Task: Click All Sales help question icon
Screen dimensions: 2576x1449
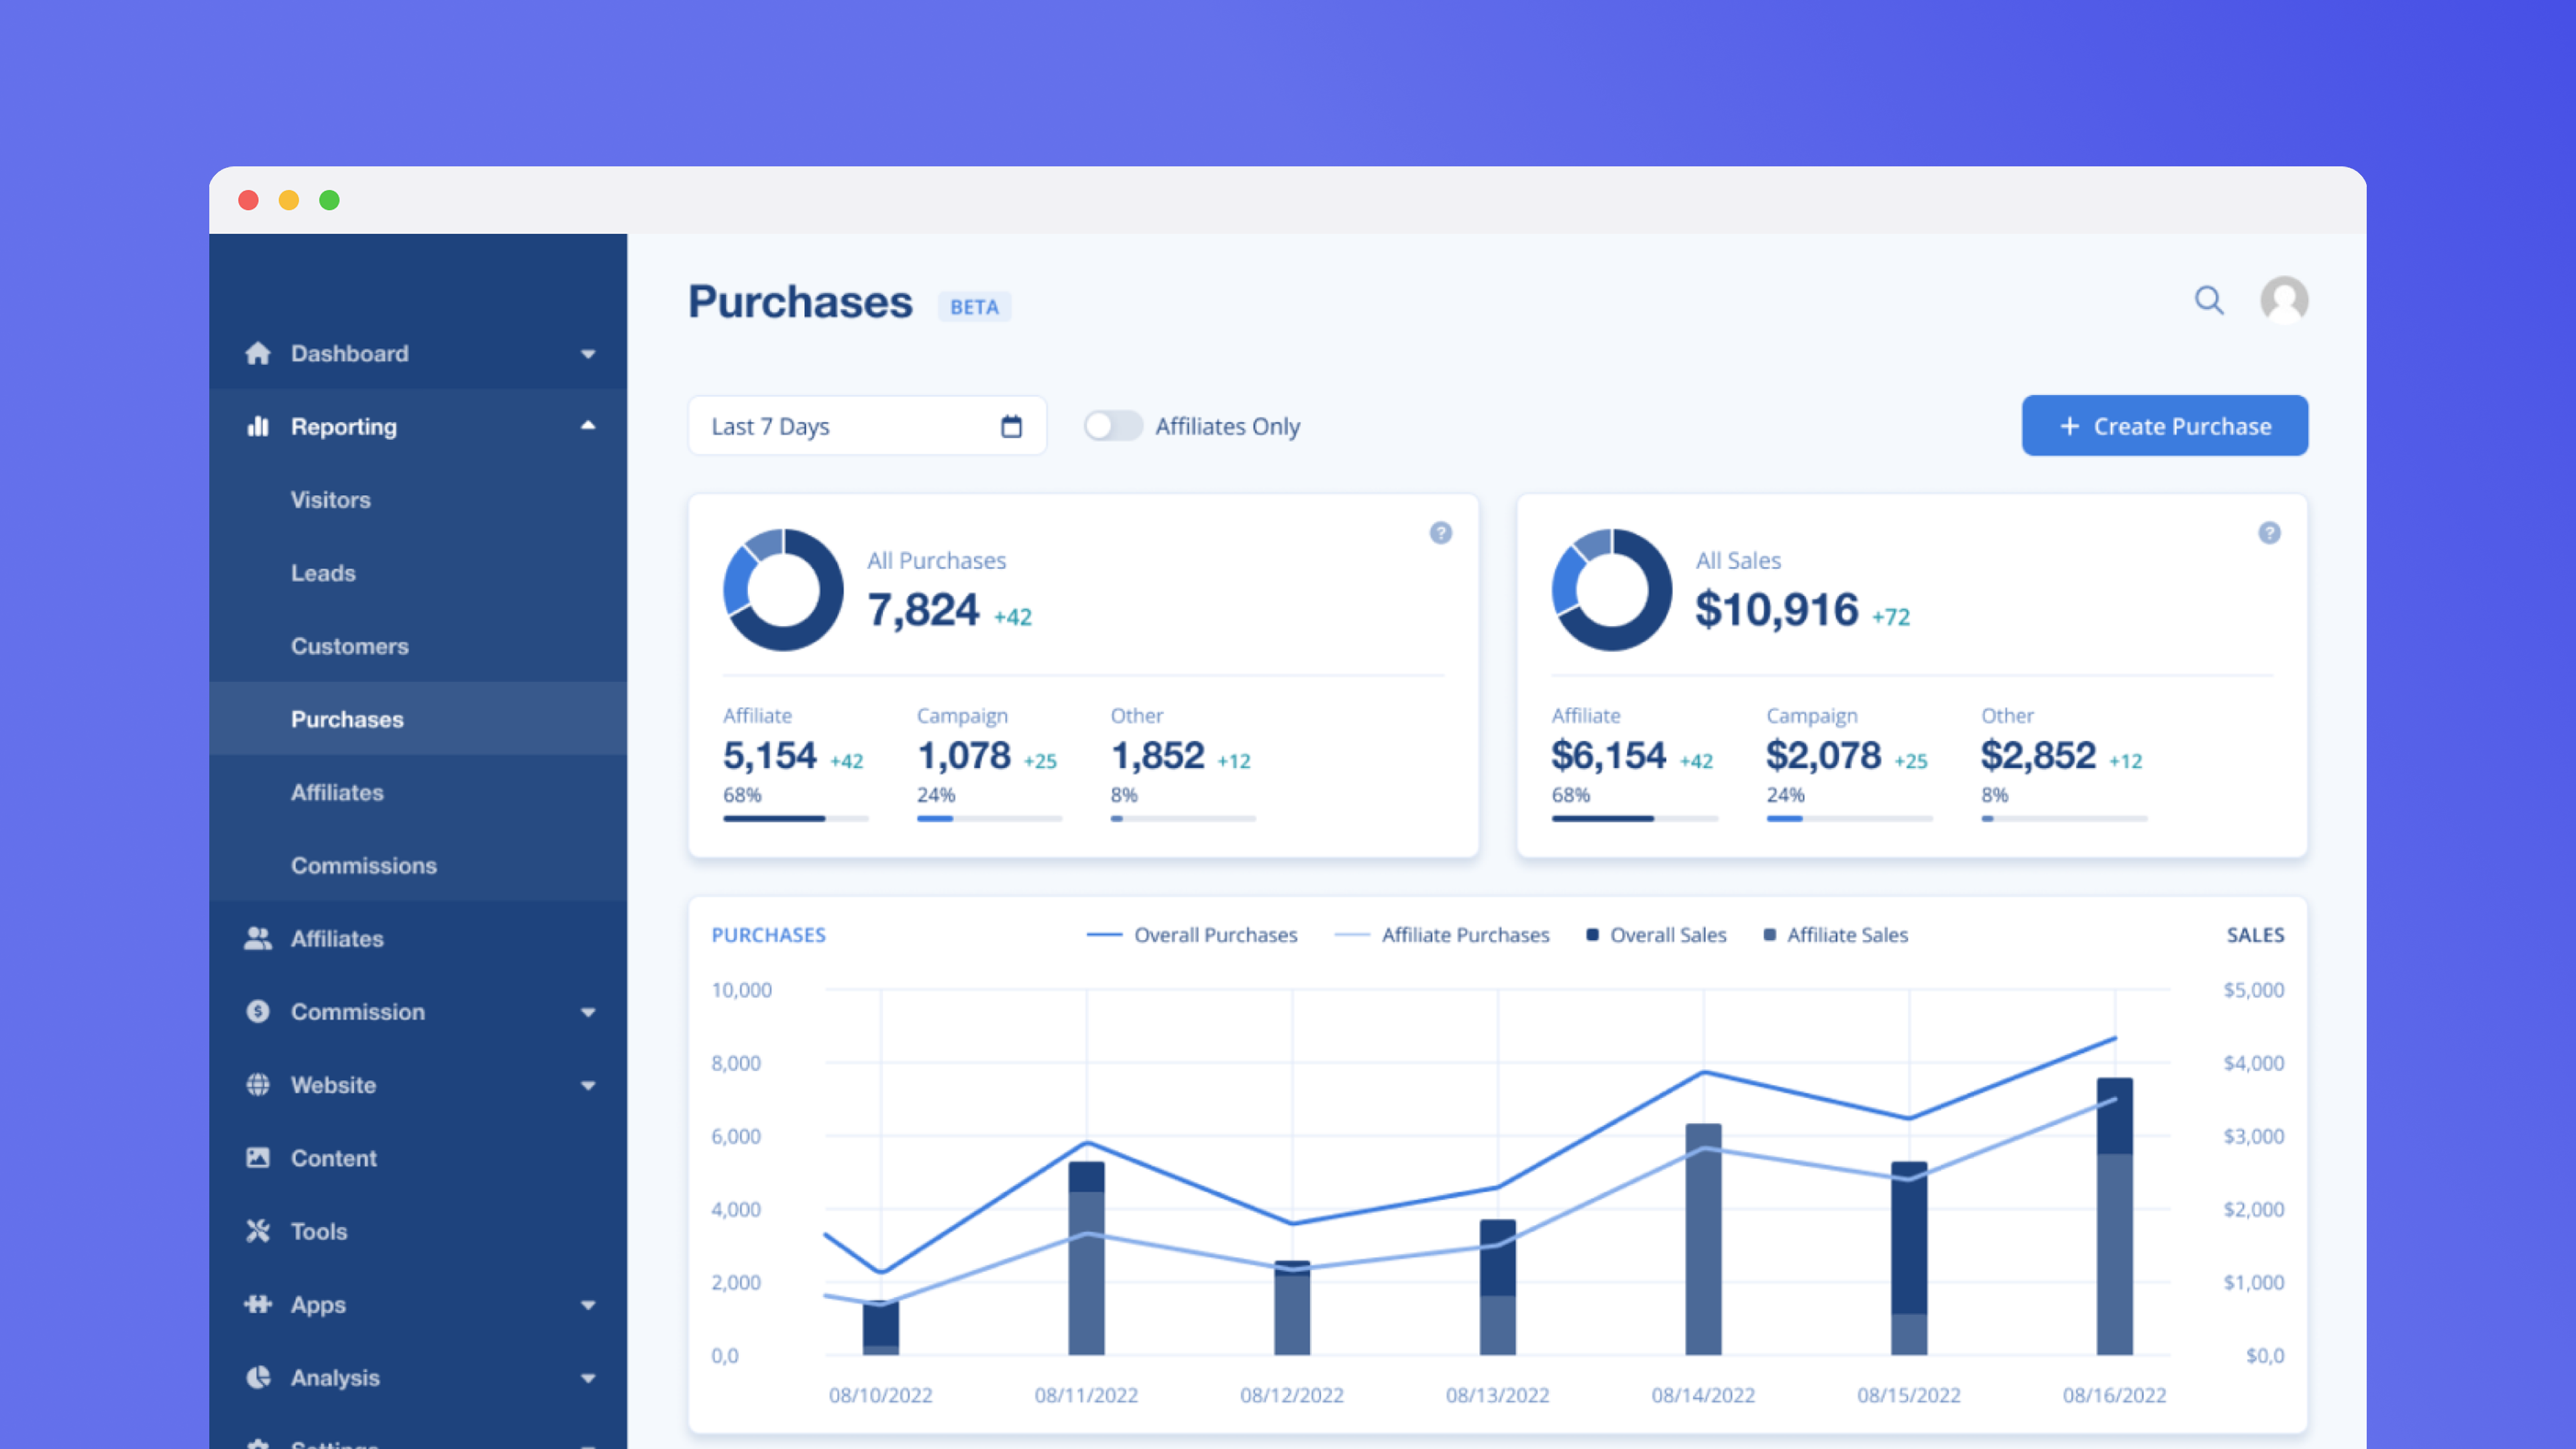Action: 2269,533
